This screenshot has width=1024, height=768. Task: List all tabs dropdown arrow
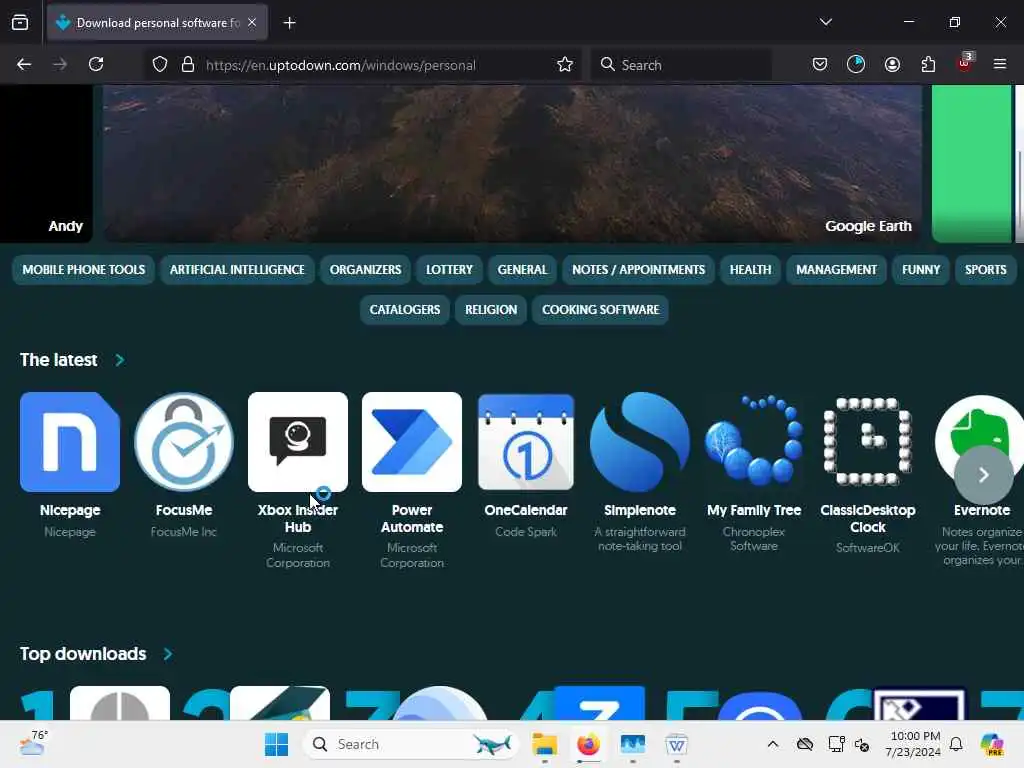pos(825,22)
